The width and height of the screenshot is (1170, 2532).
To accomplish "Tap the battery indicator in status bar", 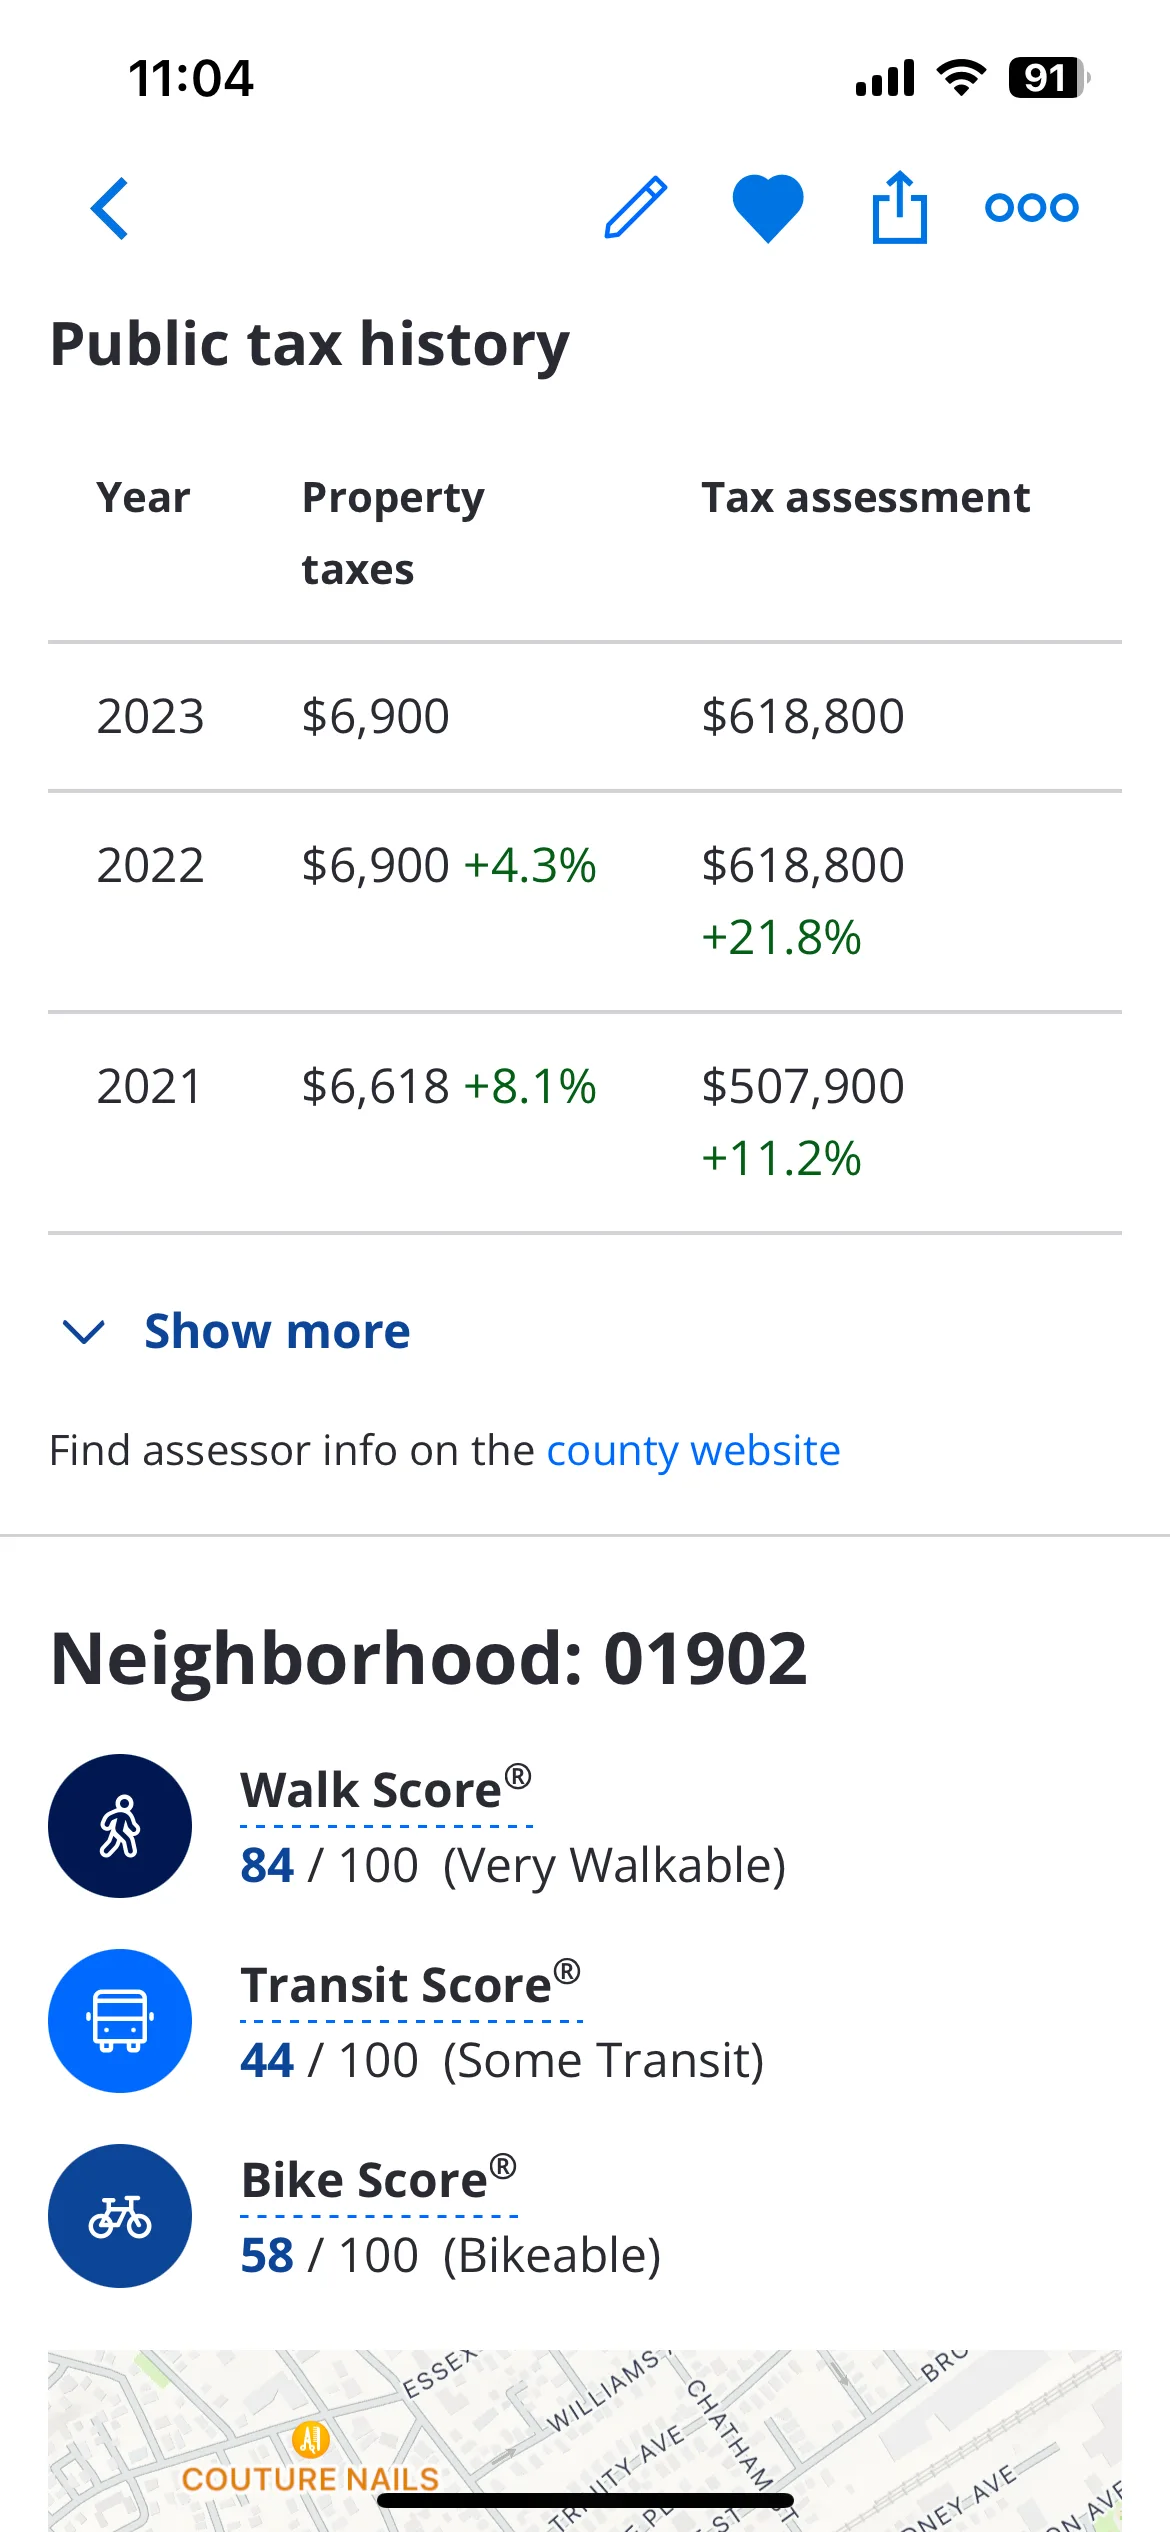I will point(1048,78).
